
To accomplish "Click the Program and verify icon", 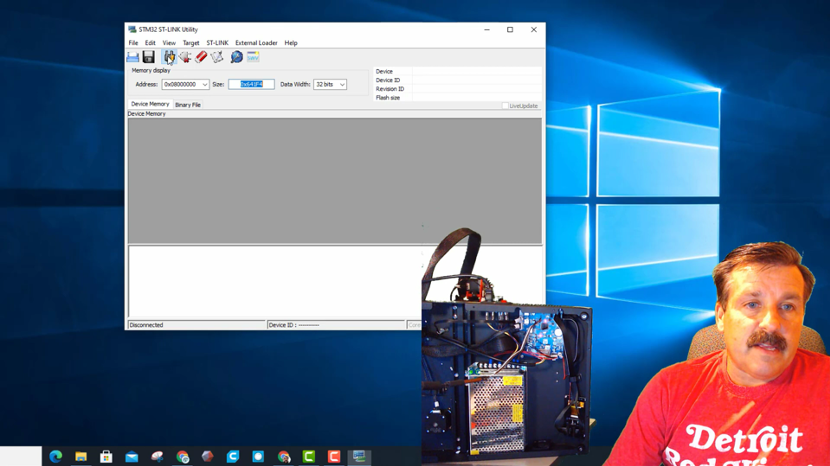I will [217, 57].
